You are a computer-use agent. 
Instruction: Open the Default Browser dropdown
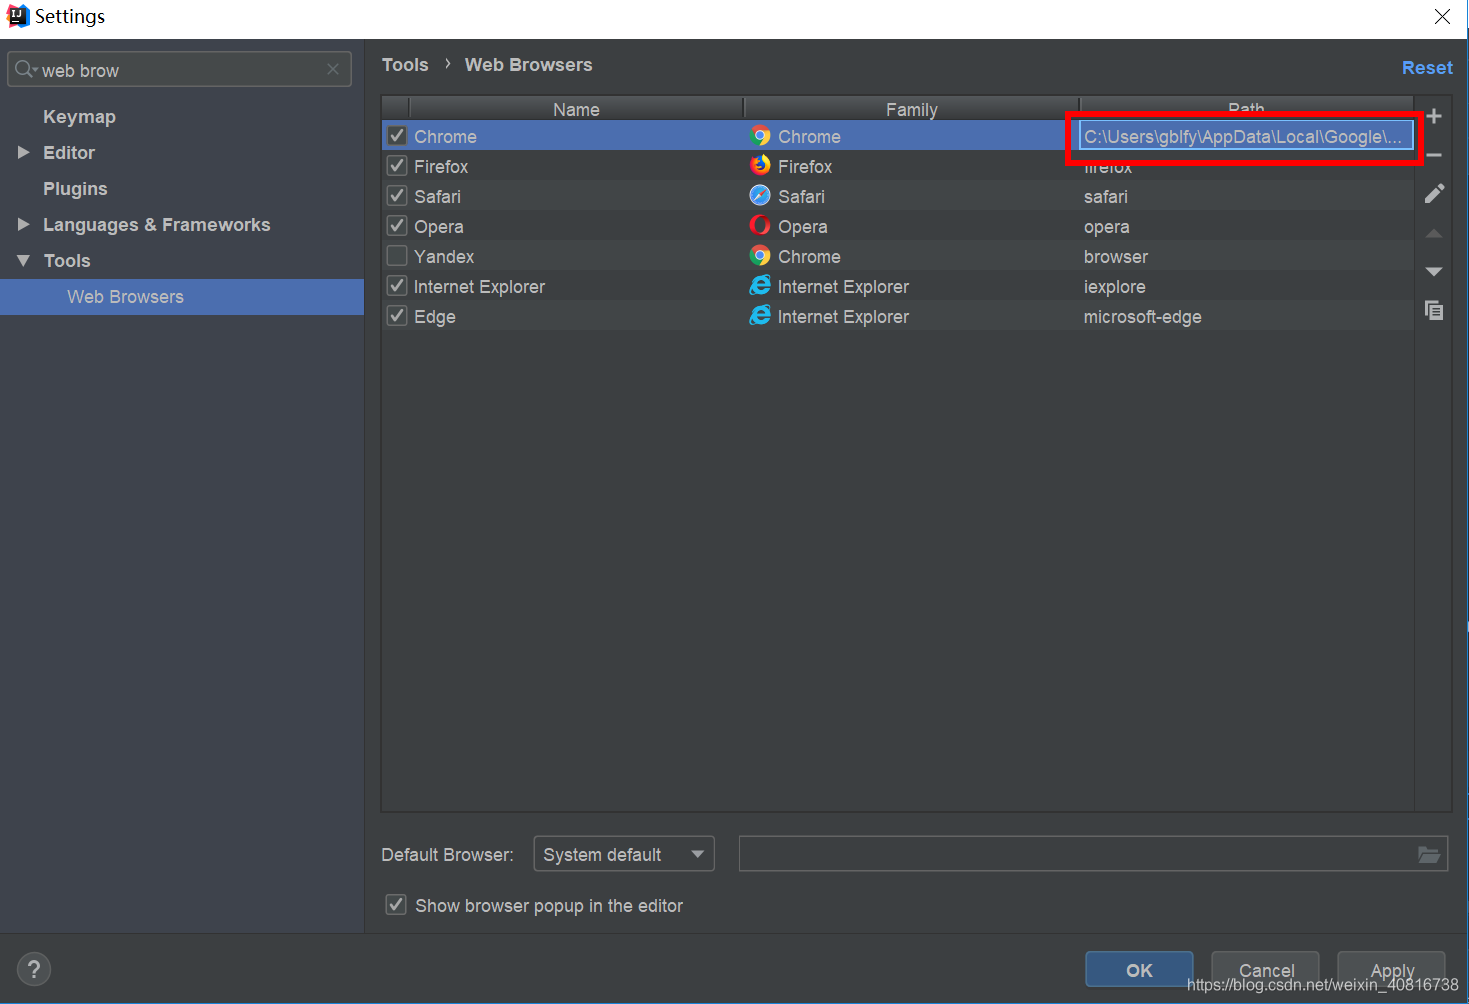[x=624, y=854]
